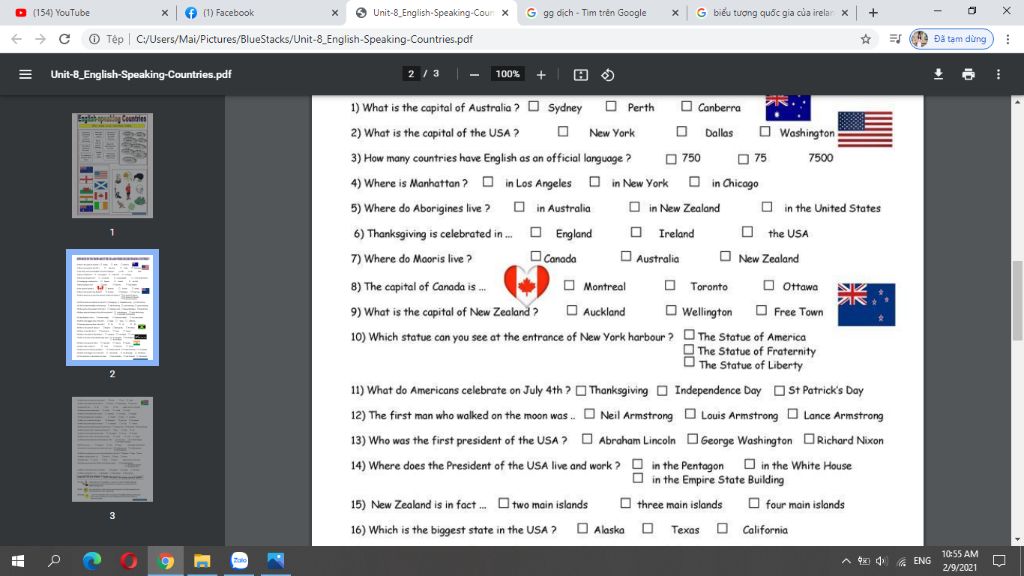
Task: Show hidden system tray icons
Action: coord(846,561)
